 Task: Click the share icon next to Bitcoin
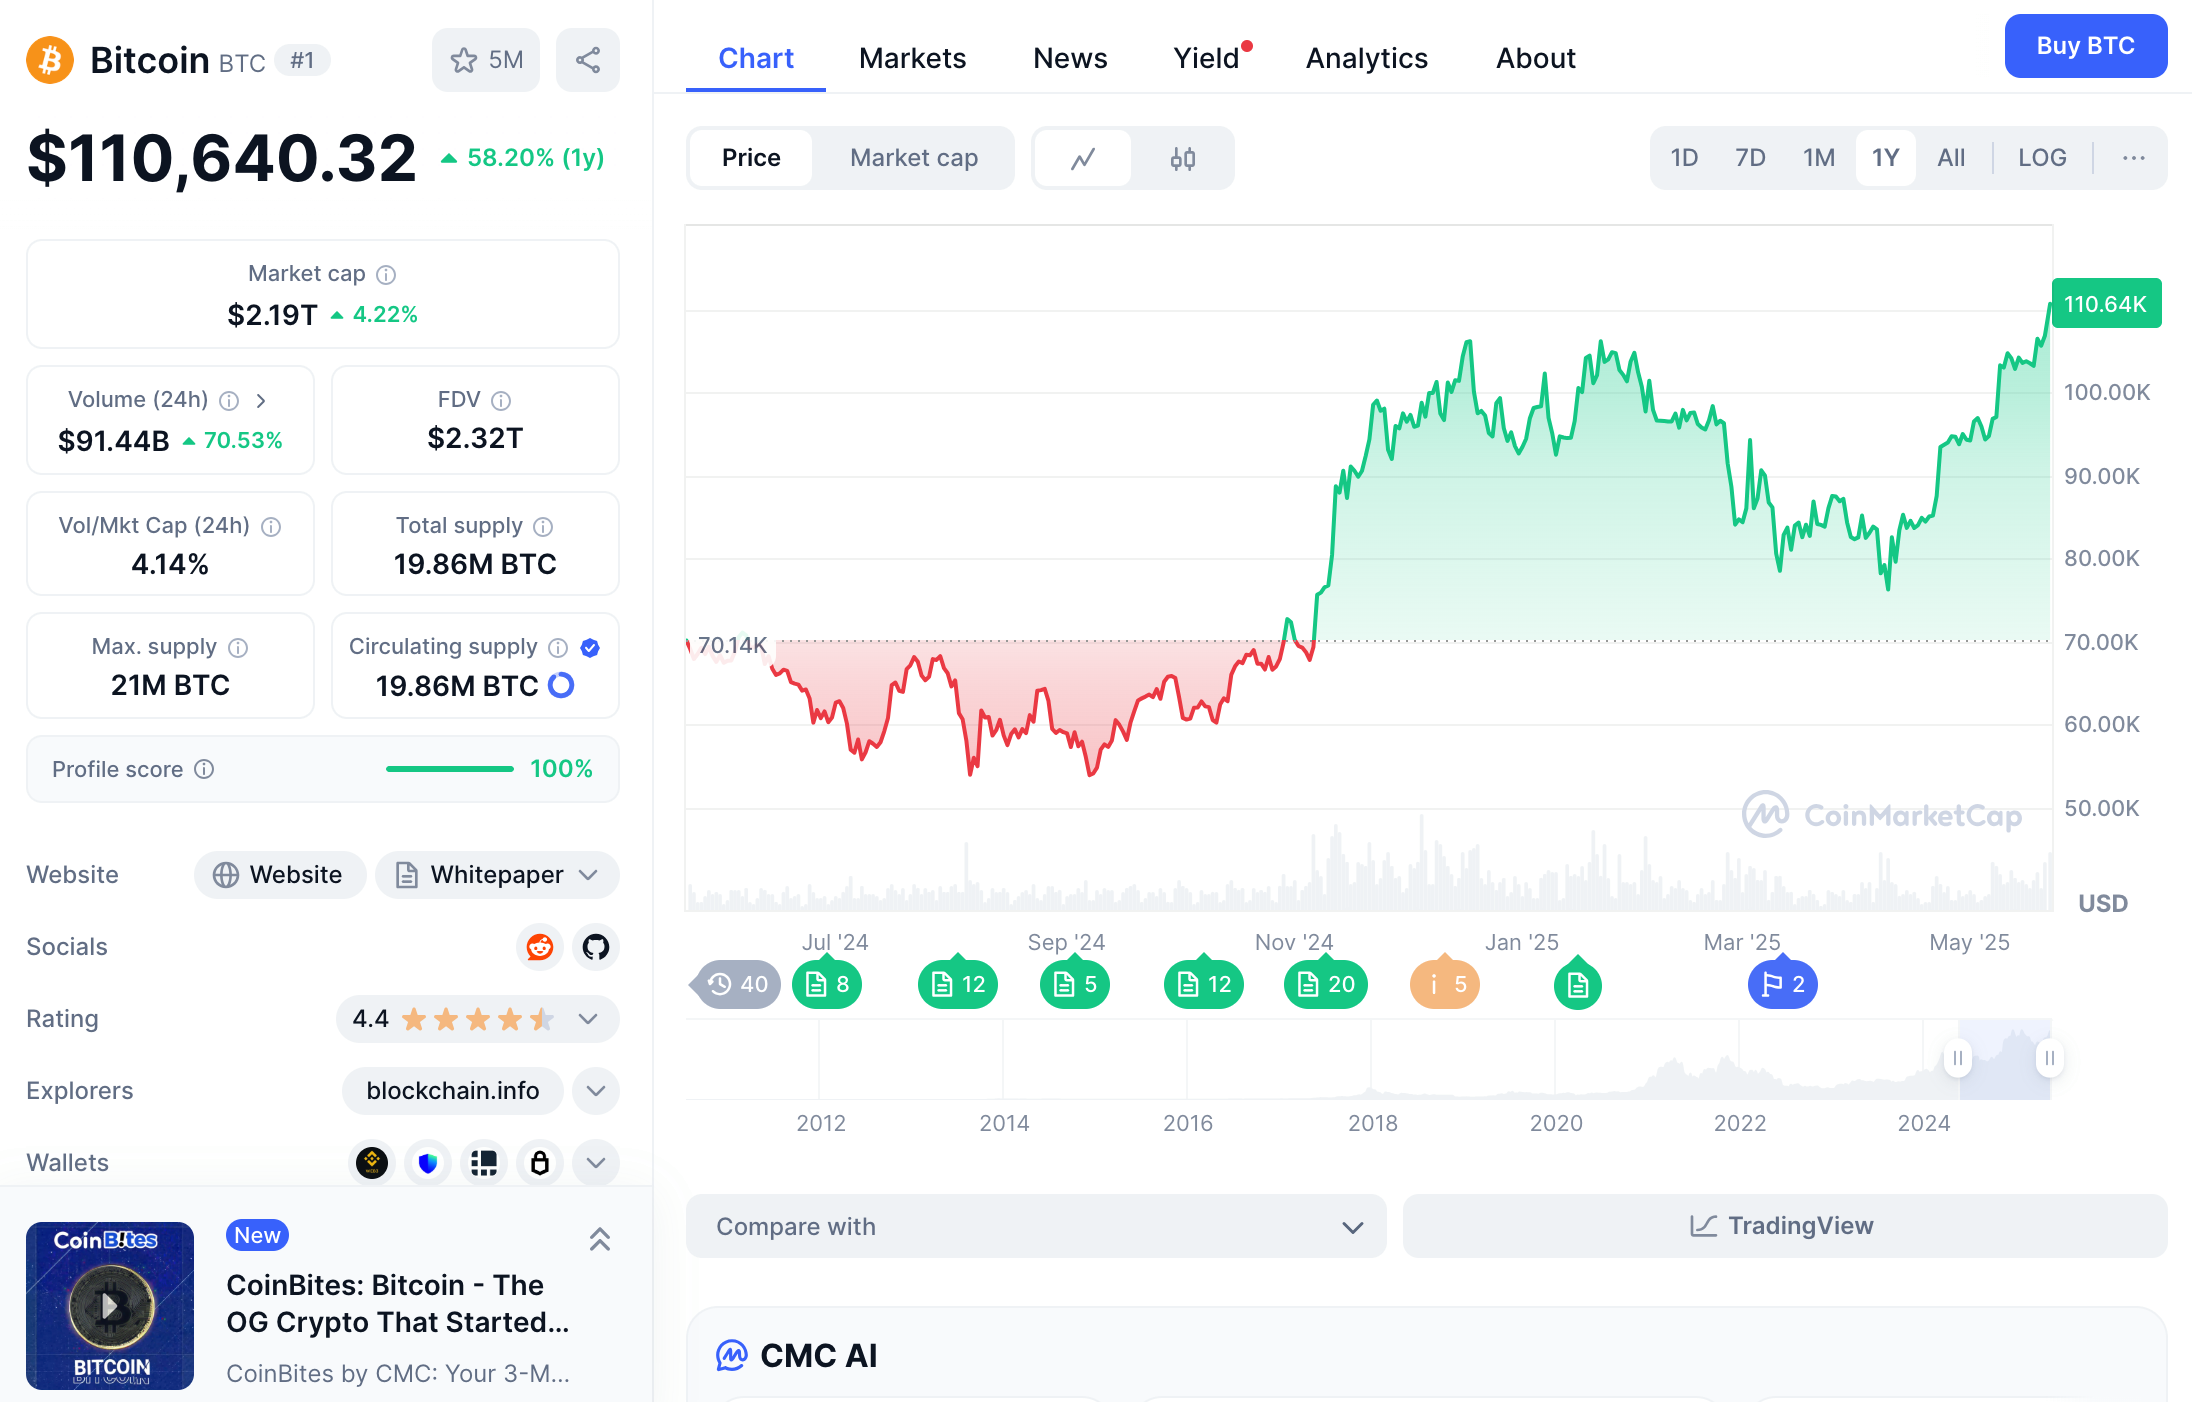coord(587,60)
